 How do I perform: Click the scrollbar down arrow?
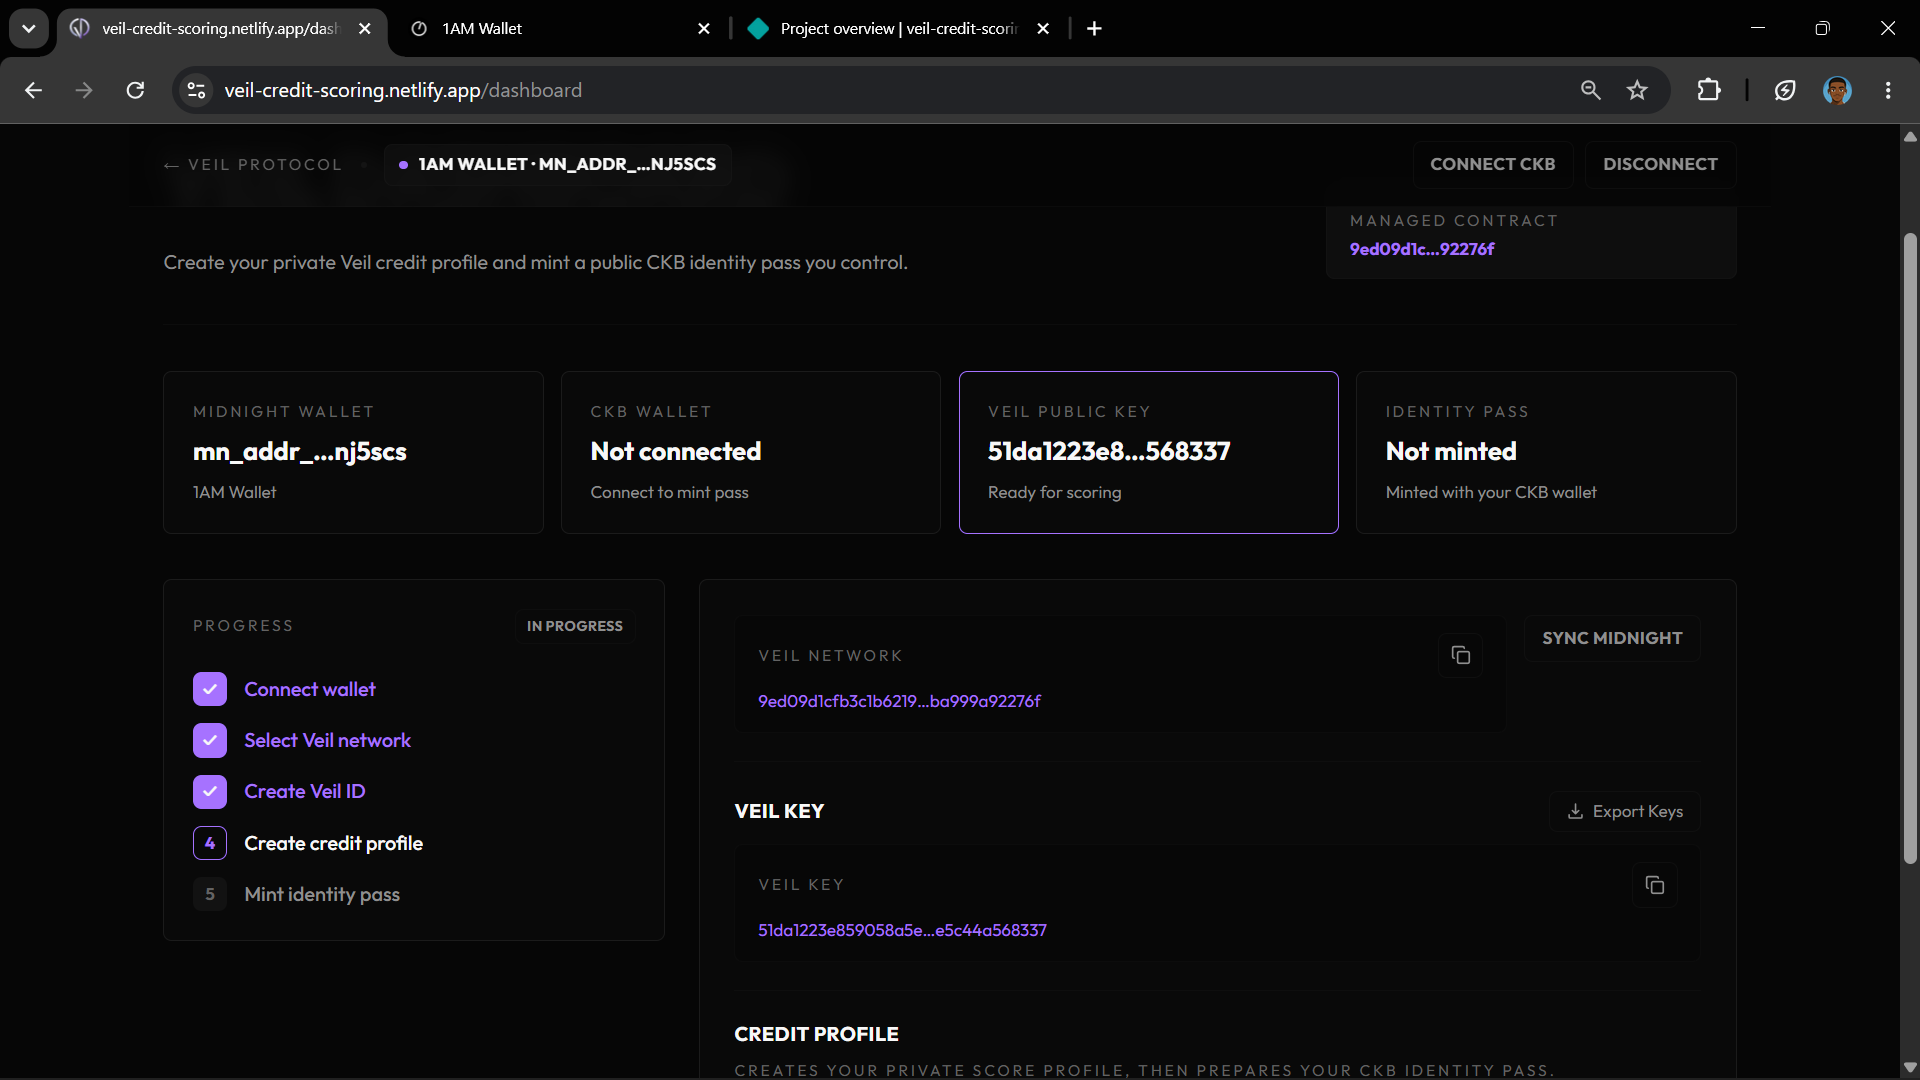coord(1910,1067)
